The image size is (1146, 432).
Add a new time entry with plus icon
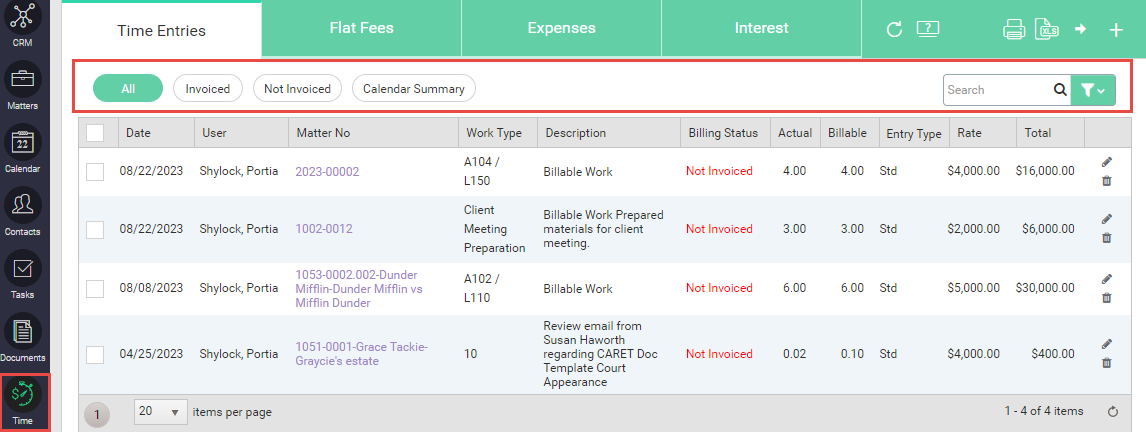tap(1116, 30)
